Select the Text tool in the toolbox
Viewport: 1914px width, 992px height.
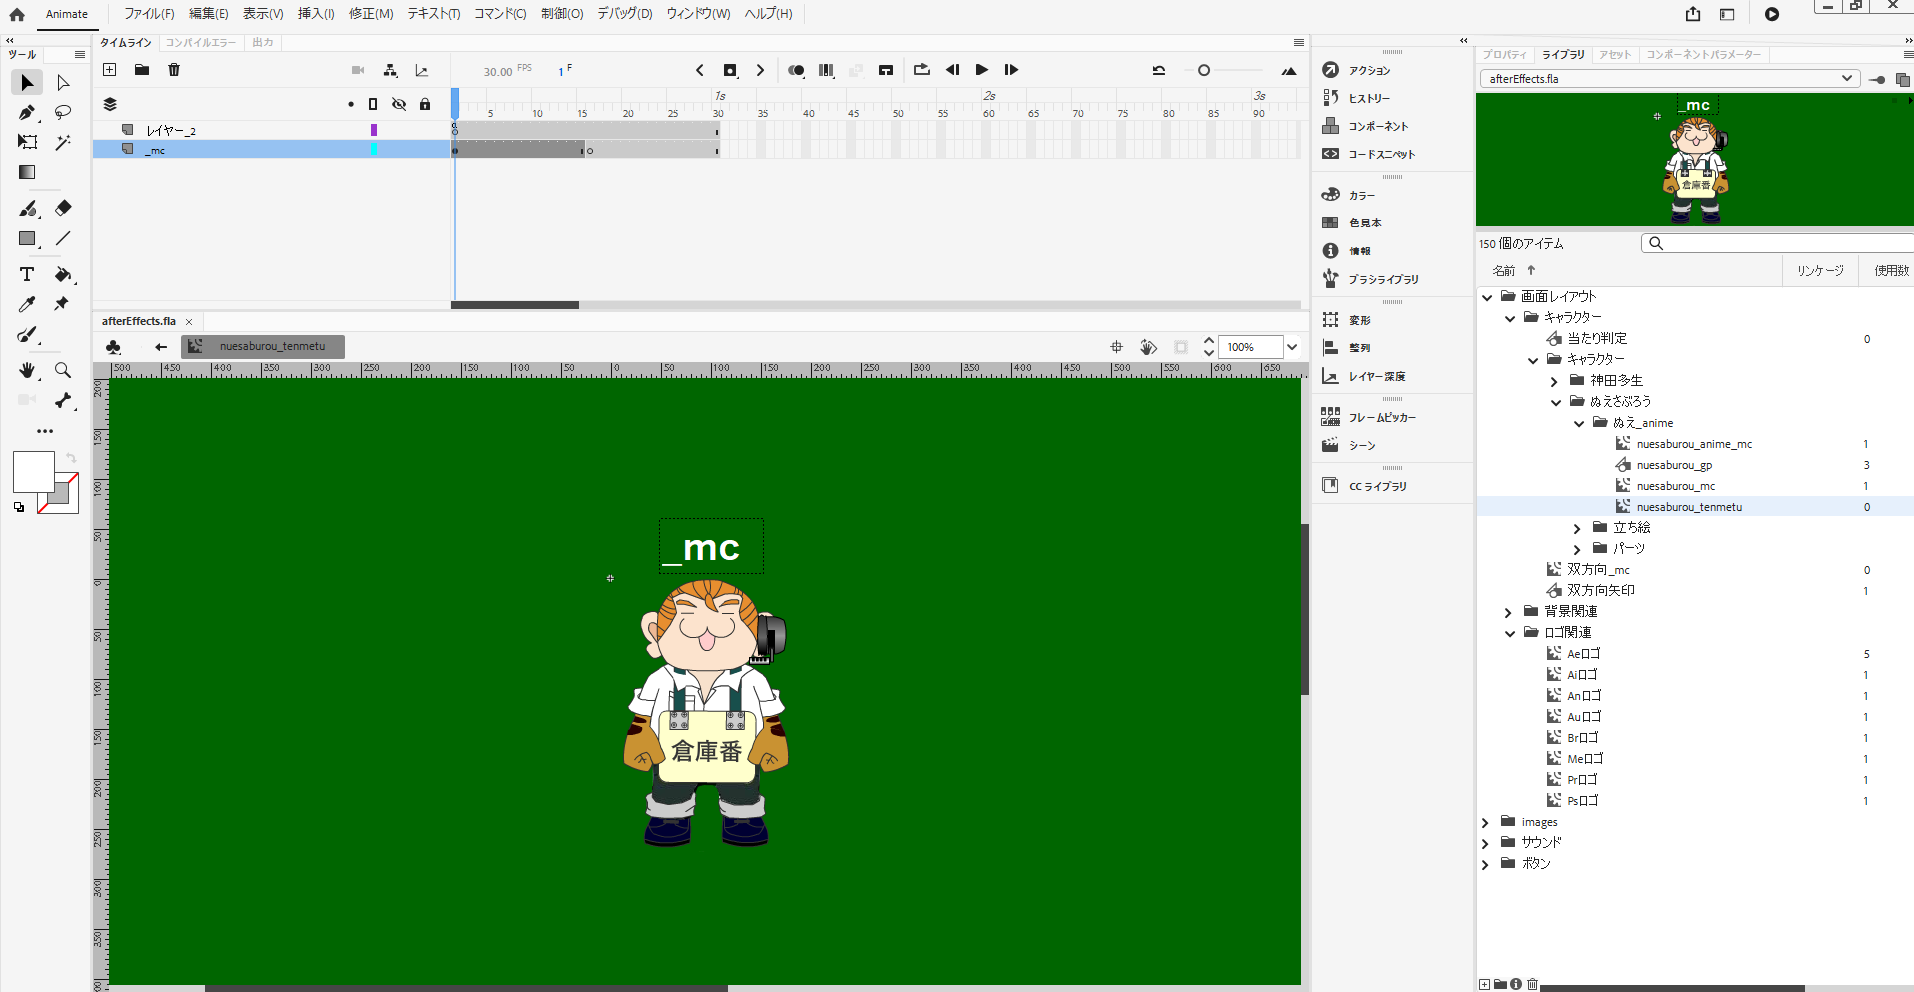27,275
